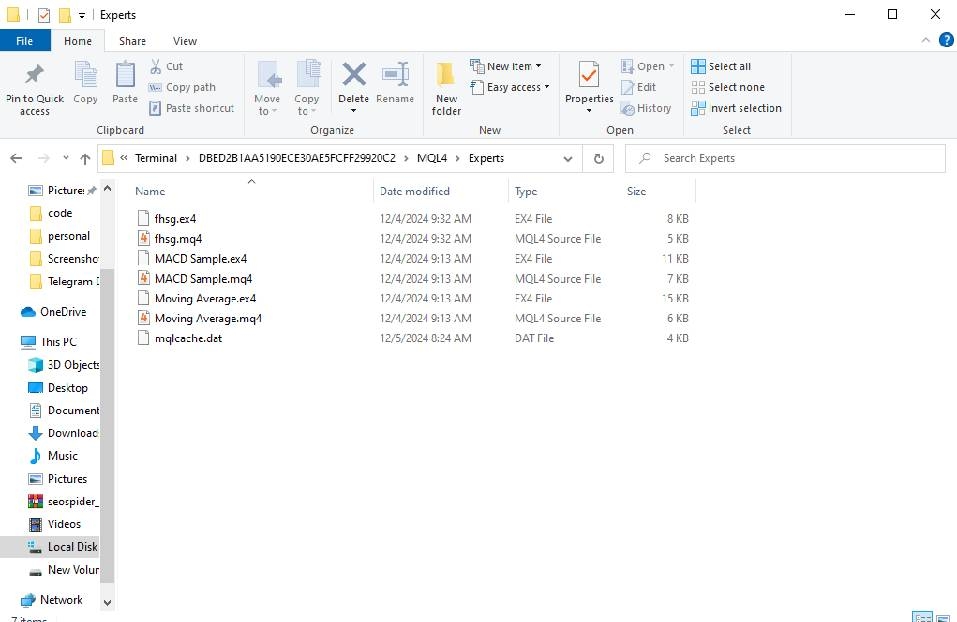
Task: Switch to the View ribbon tab
Action: (184, 41)
